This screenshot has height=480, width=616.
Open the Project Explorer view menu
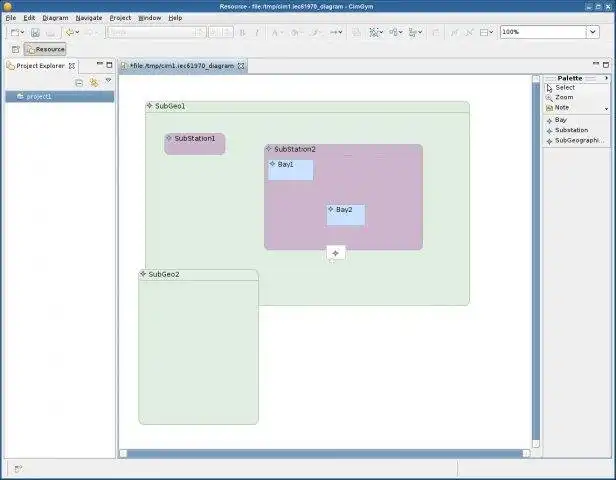(x=108, y=81)
